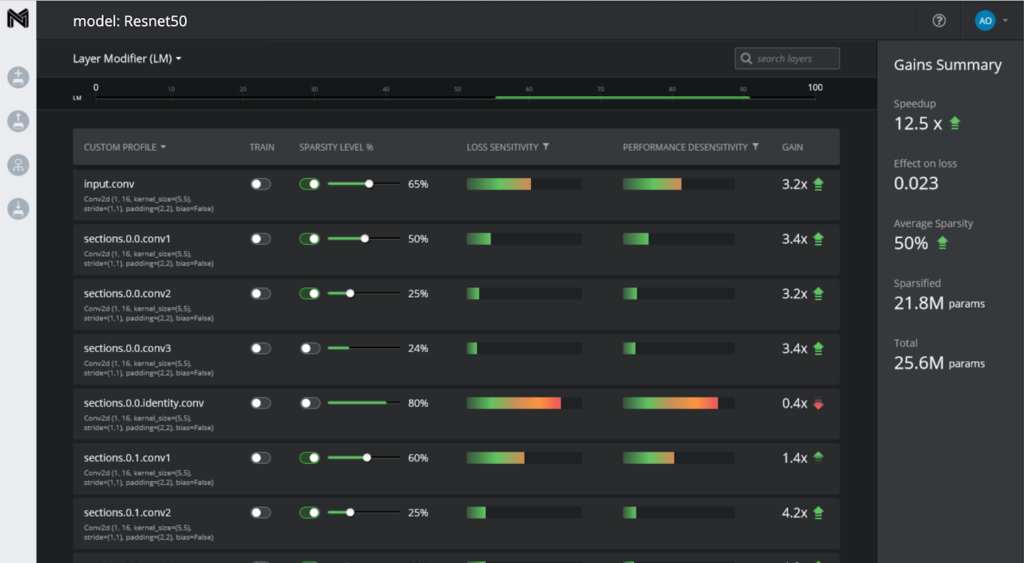Select the sections.0.0.conv3 layer name
This screenshot has width=1024, height=563.
pos(127,349)
